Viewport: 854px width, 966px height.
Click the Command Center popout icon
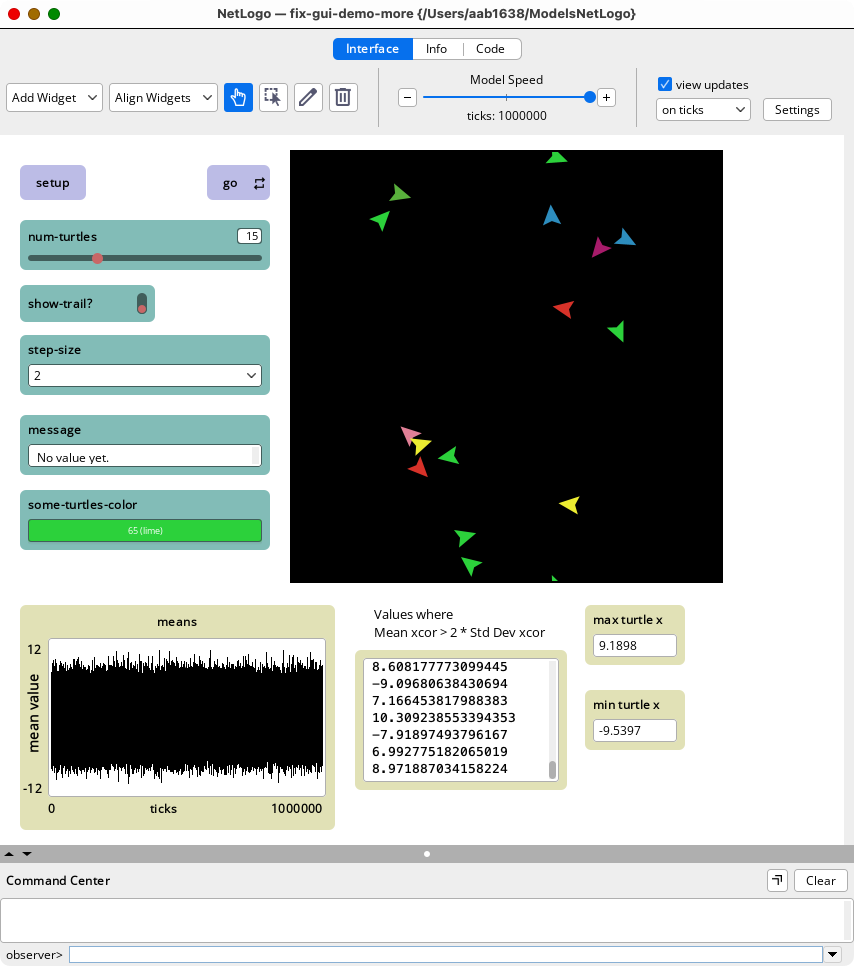pyautogui.click(x=776, y=880)
